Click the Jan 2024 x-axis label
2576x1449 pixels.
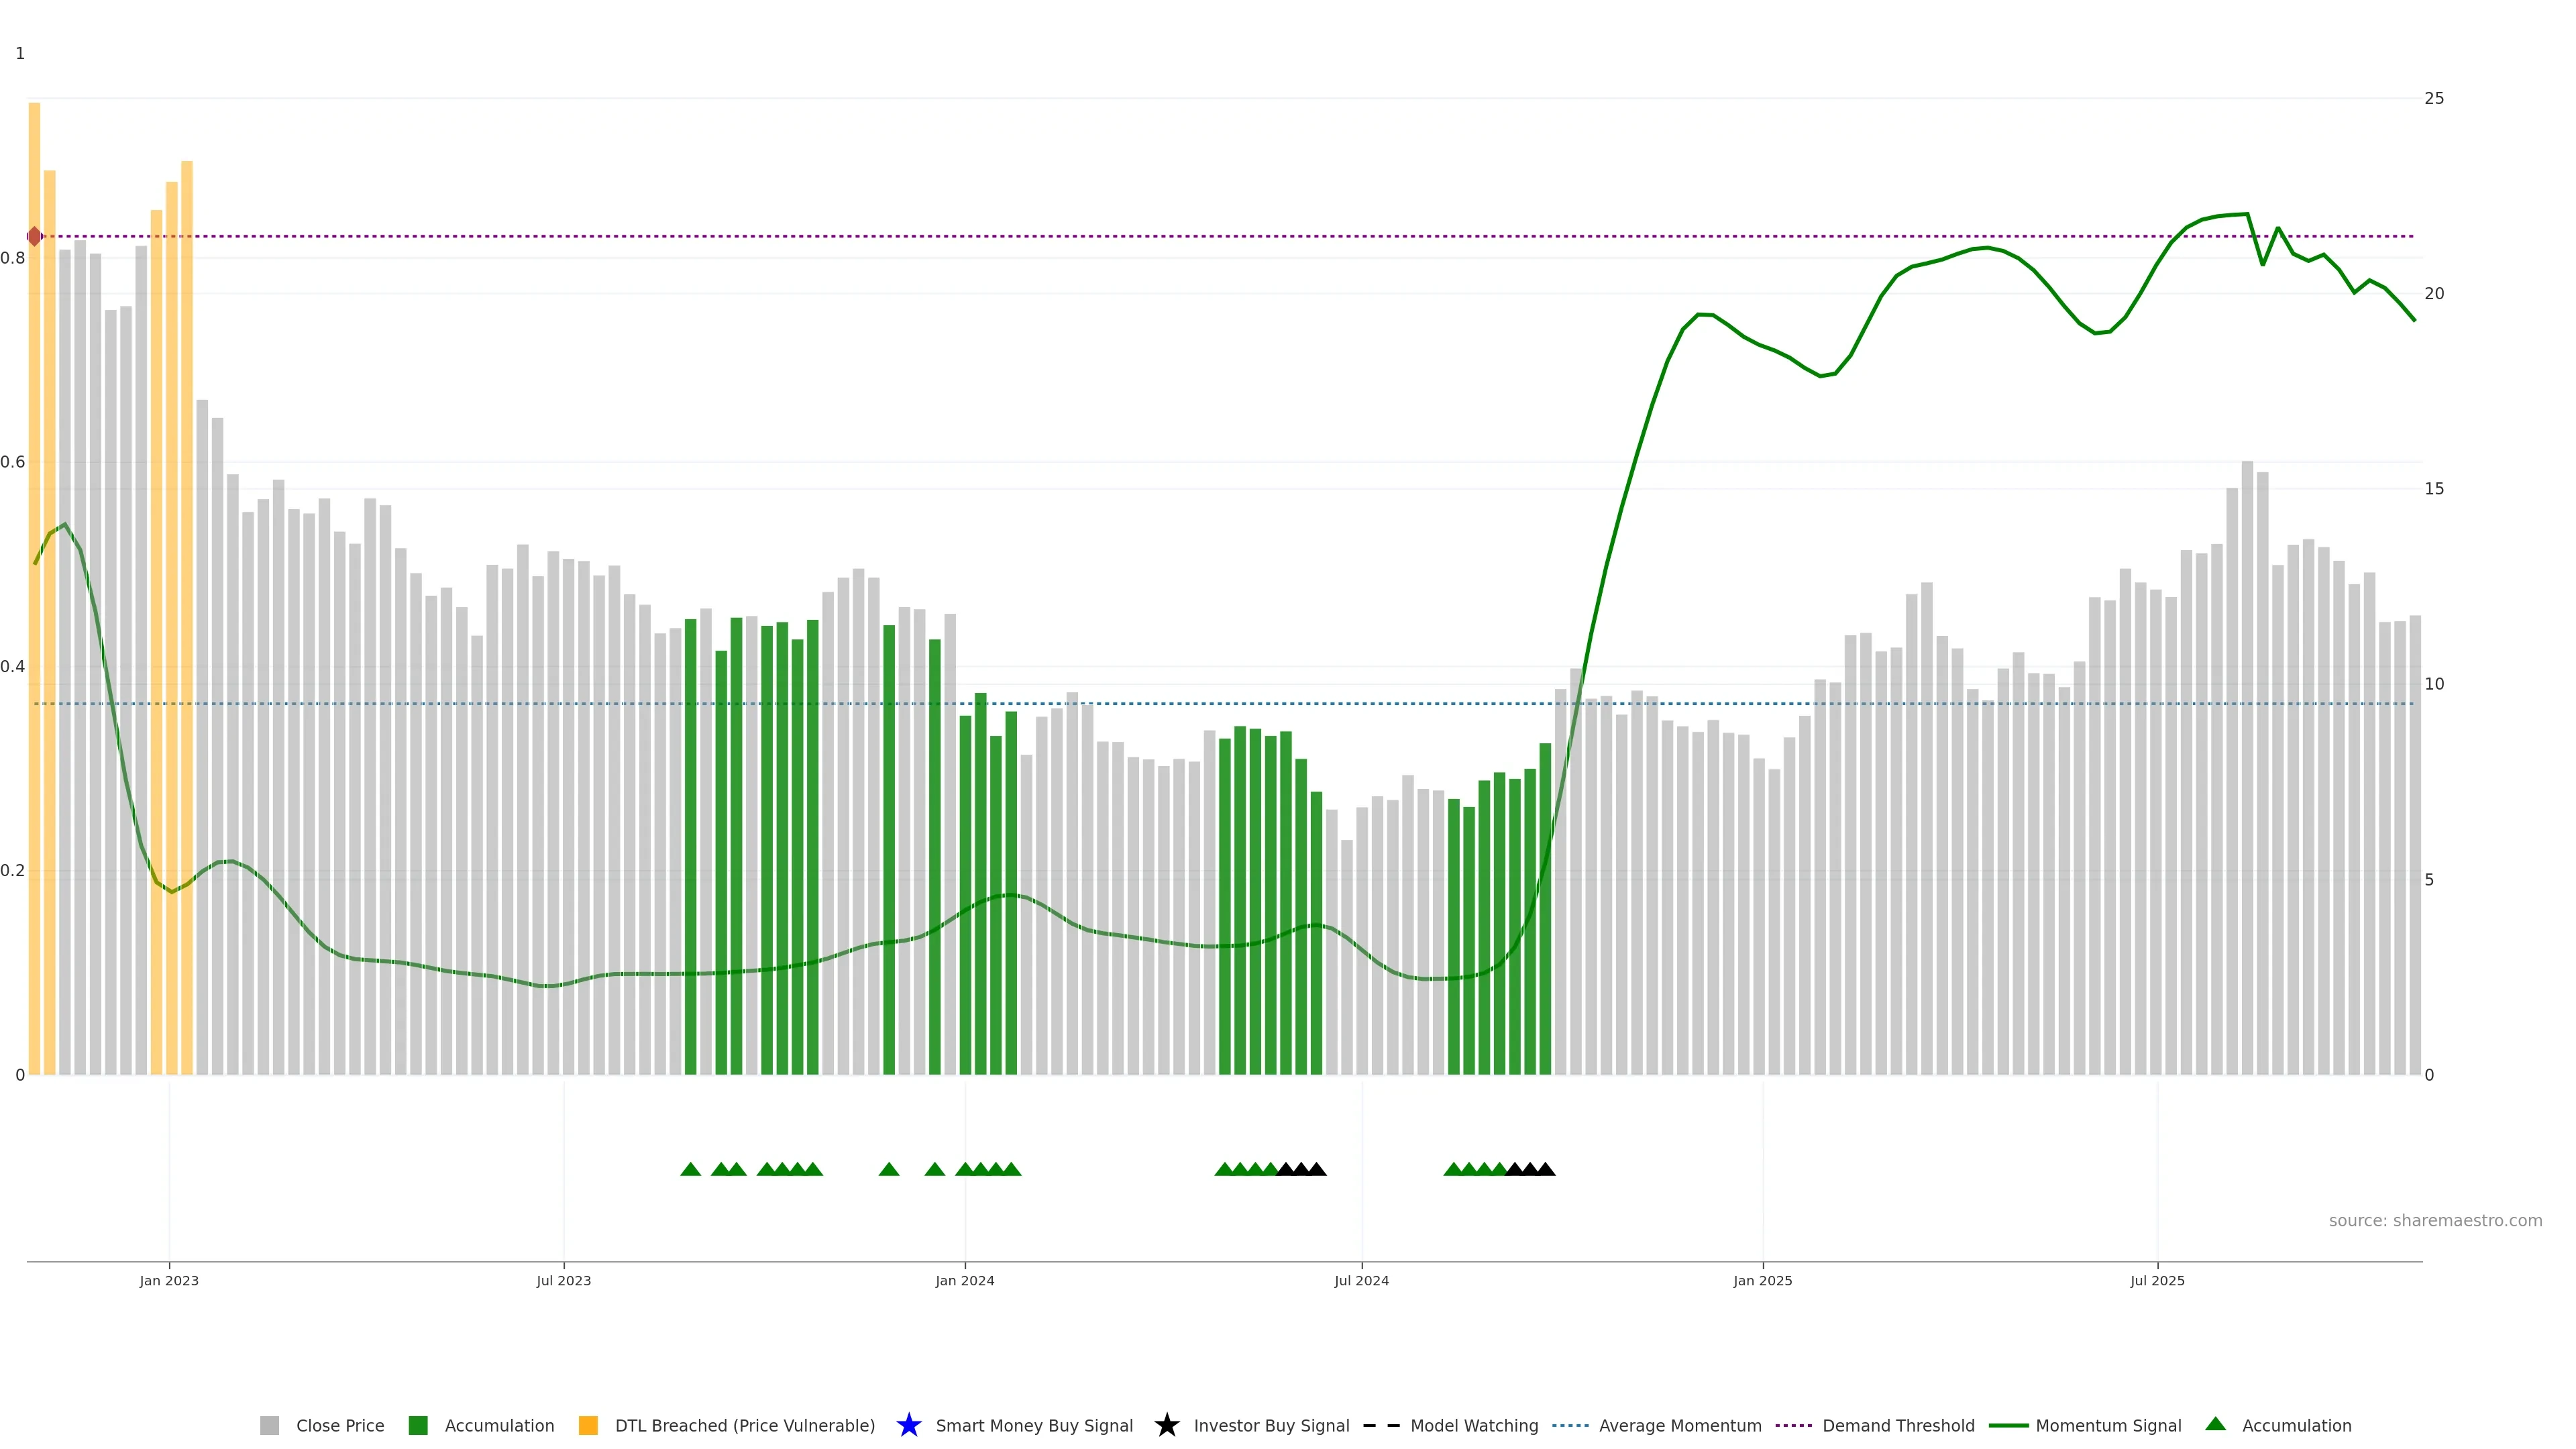click(x=964, y=1280)
